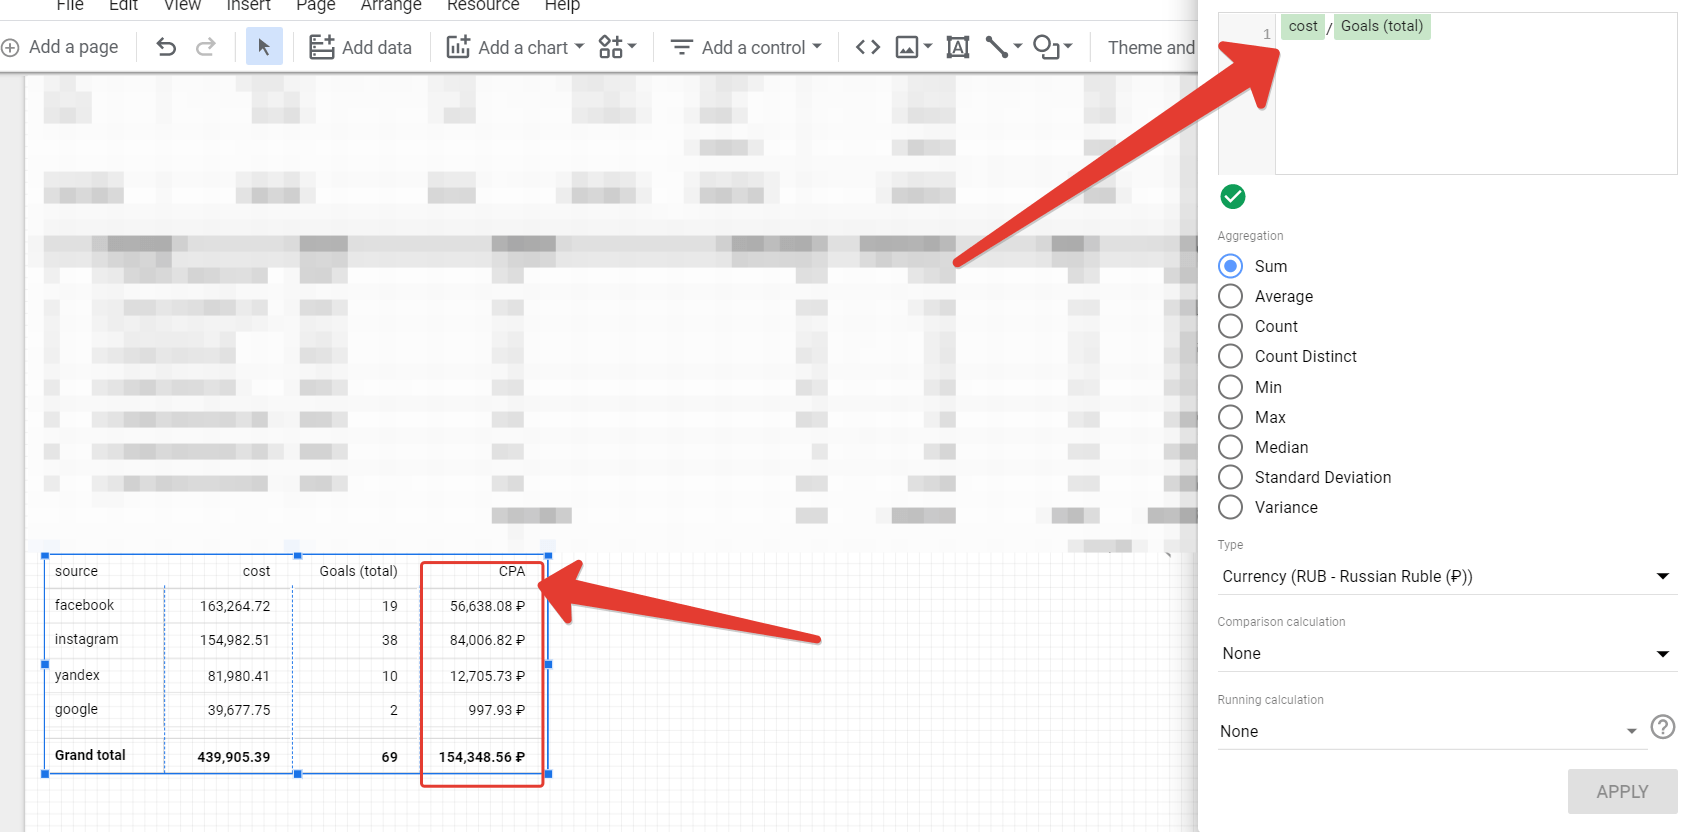Click the cost field chip in formula

[x=1303, y=26]
